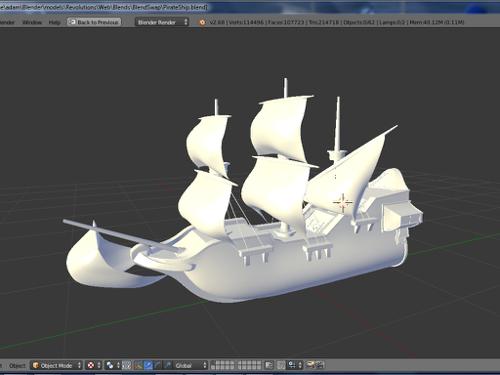Enable the translate manipulator arrow icon
This screenshot has width=500, height=375.
tap(148, 366)
